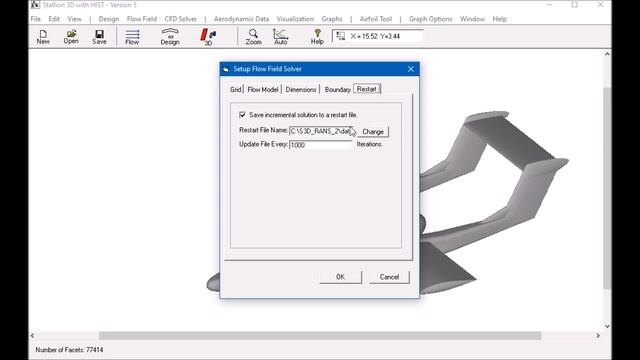640x360 pixels.
Task: Save project using the Save toolbar icon
Action: point(99,37)
